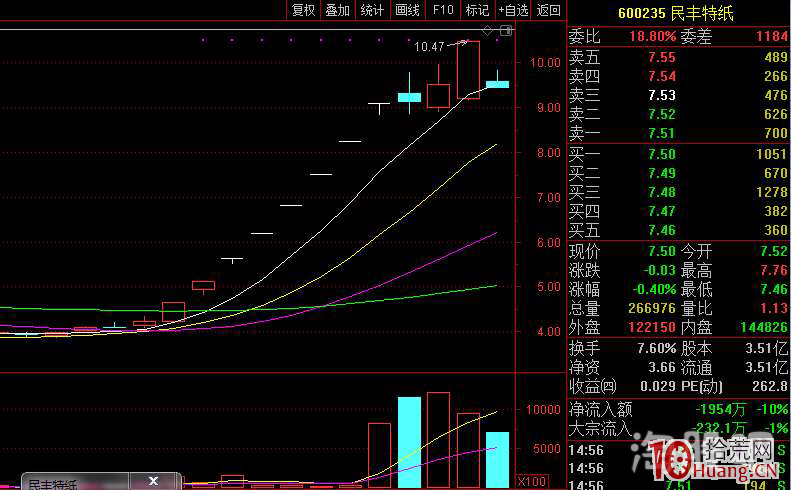
Task: Select the 卖五 ask price 7.55
Action: [x=662, y=58]
